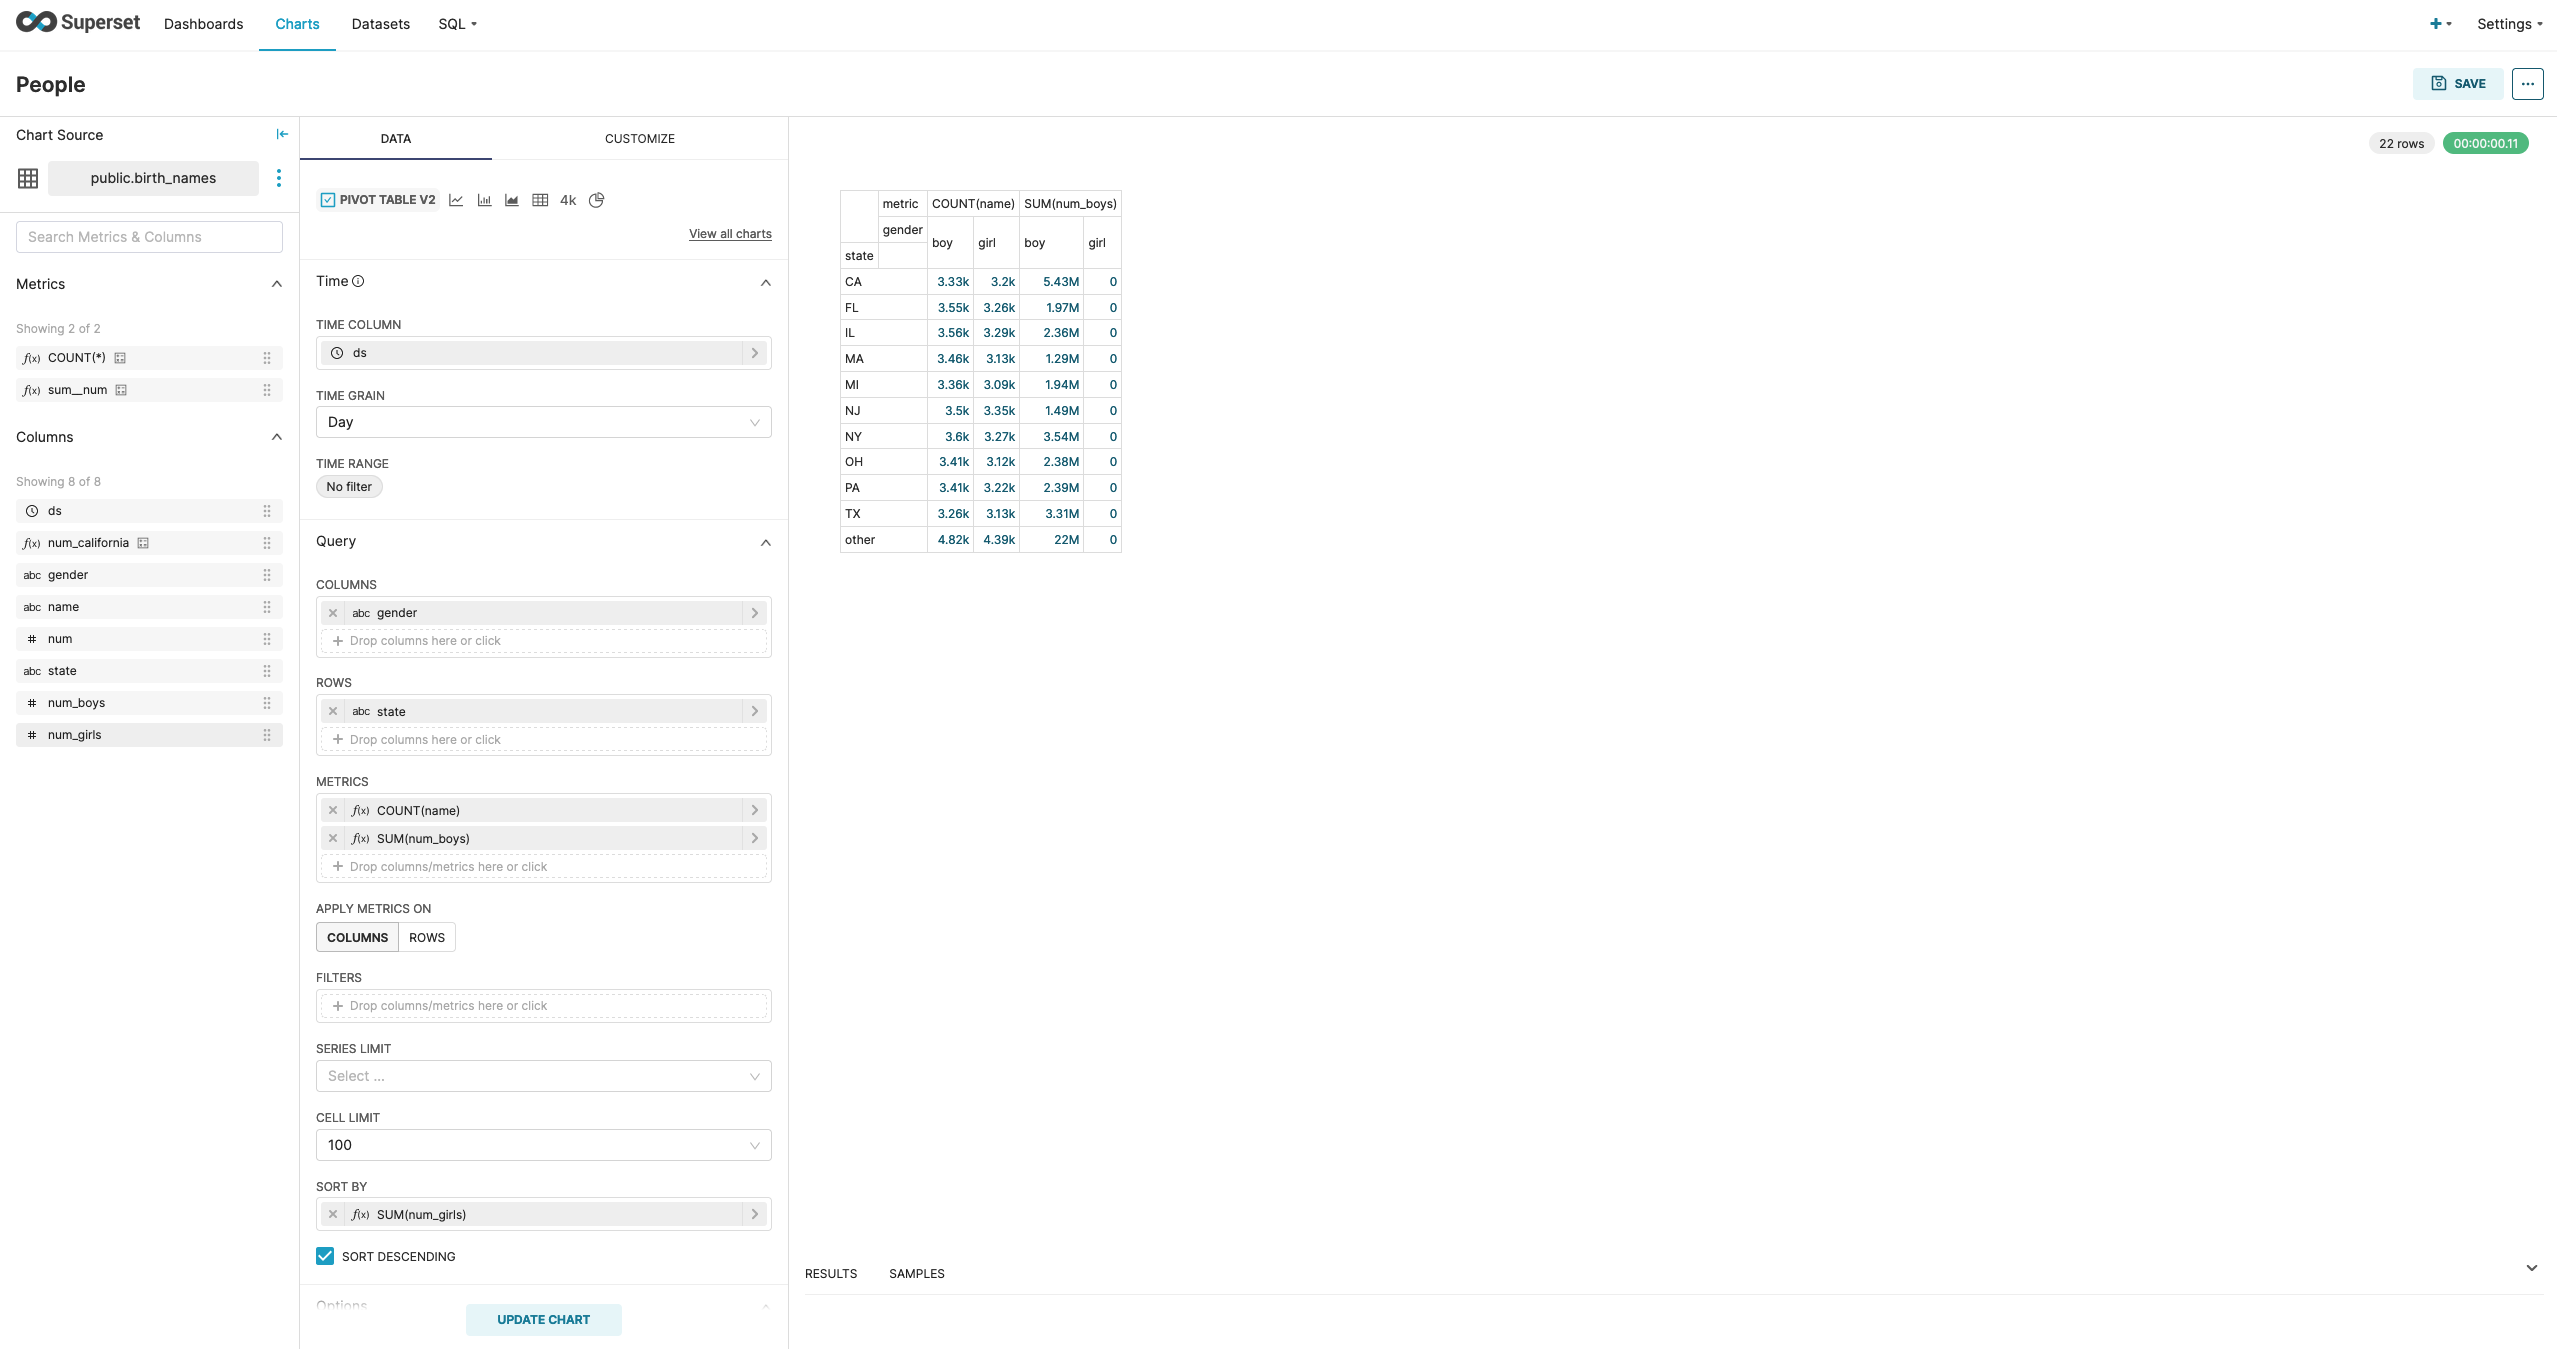Click the SUM(num_boys) table header
Image resolution: width=2557 pixels, height=1349 pixels.
(x=1070, y=204)
